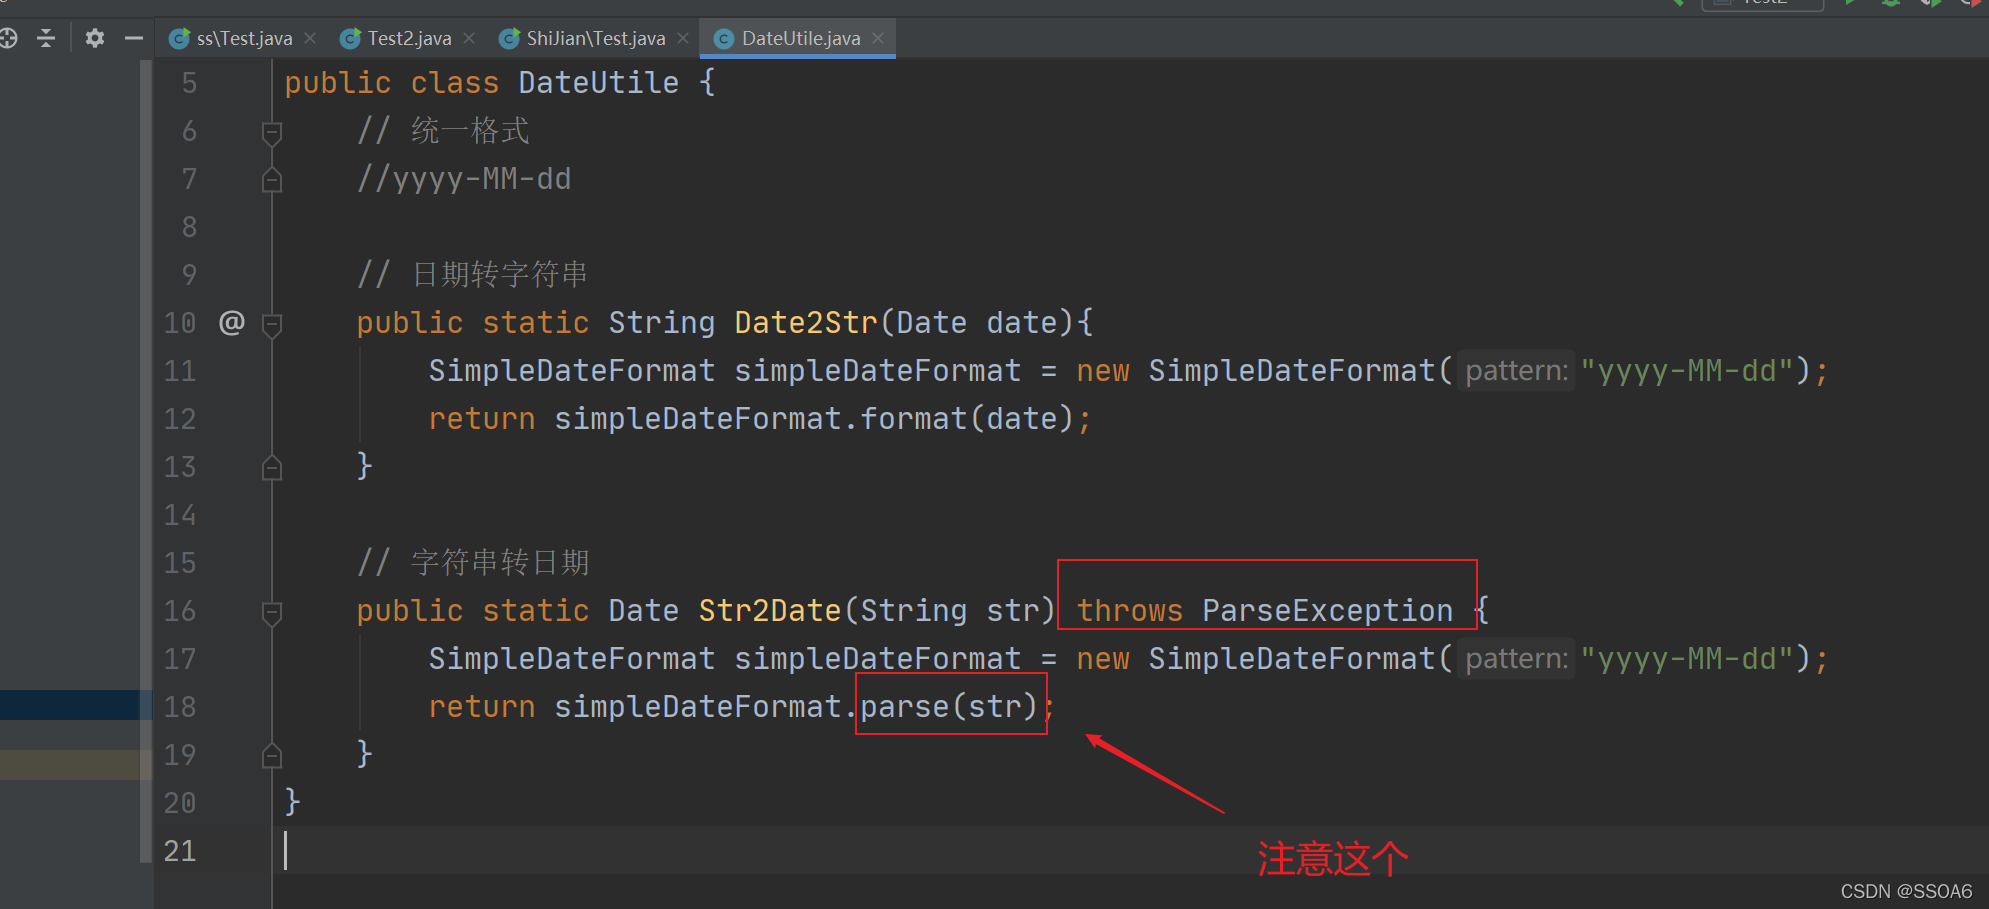Click the fold end marker at line 13
The width and height of the screenshot is (1989, 909).
pos(271,468)
